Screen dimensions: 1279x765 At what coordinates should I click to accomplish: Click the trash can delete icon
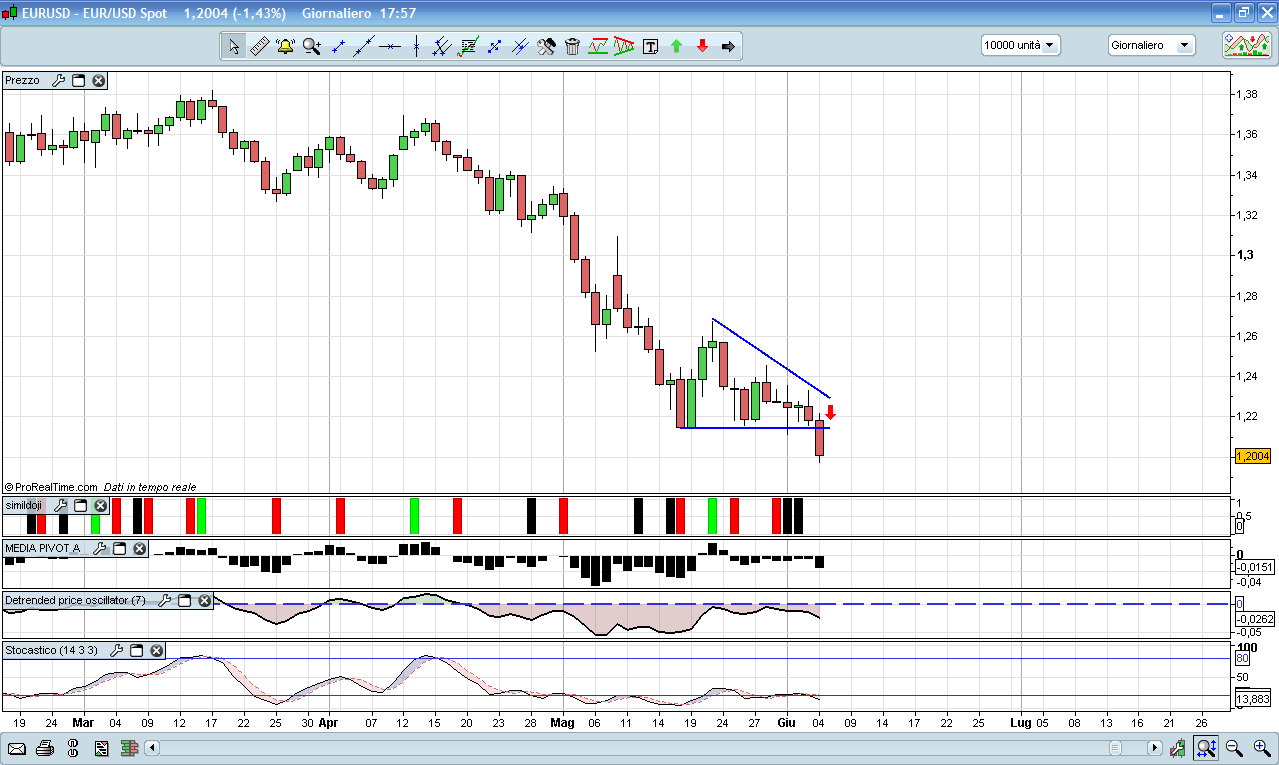pos(572,46)
